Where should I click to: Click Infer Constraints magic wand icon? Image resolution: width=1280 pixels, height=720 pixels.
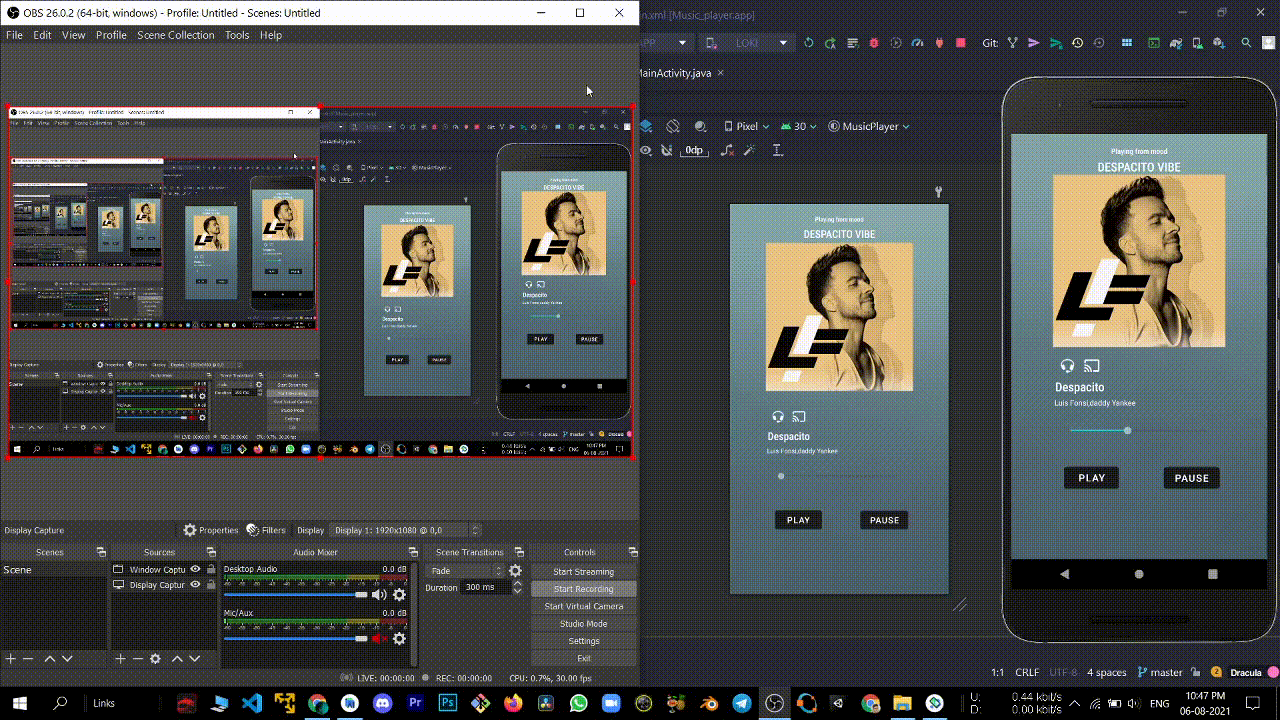click(x=748, y=150)
